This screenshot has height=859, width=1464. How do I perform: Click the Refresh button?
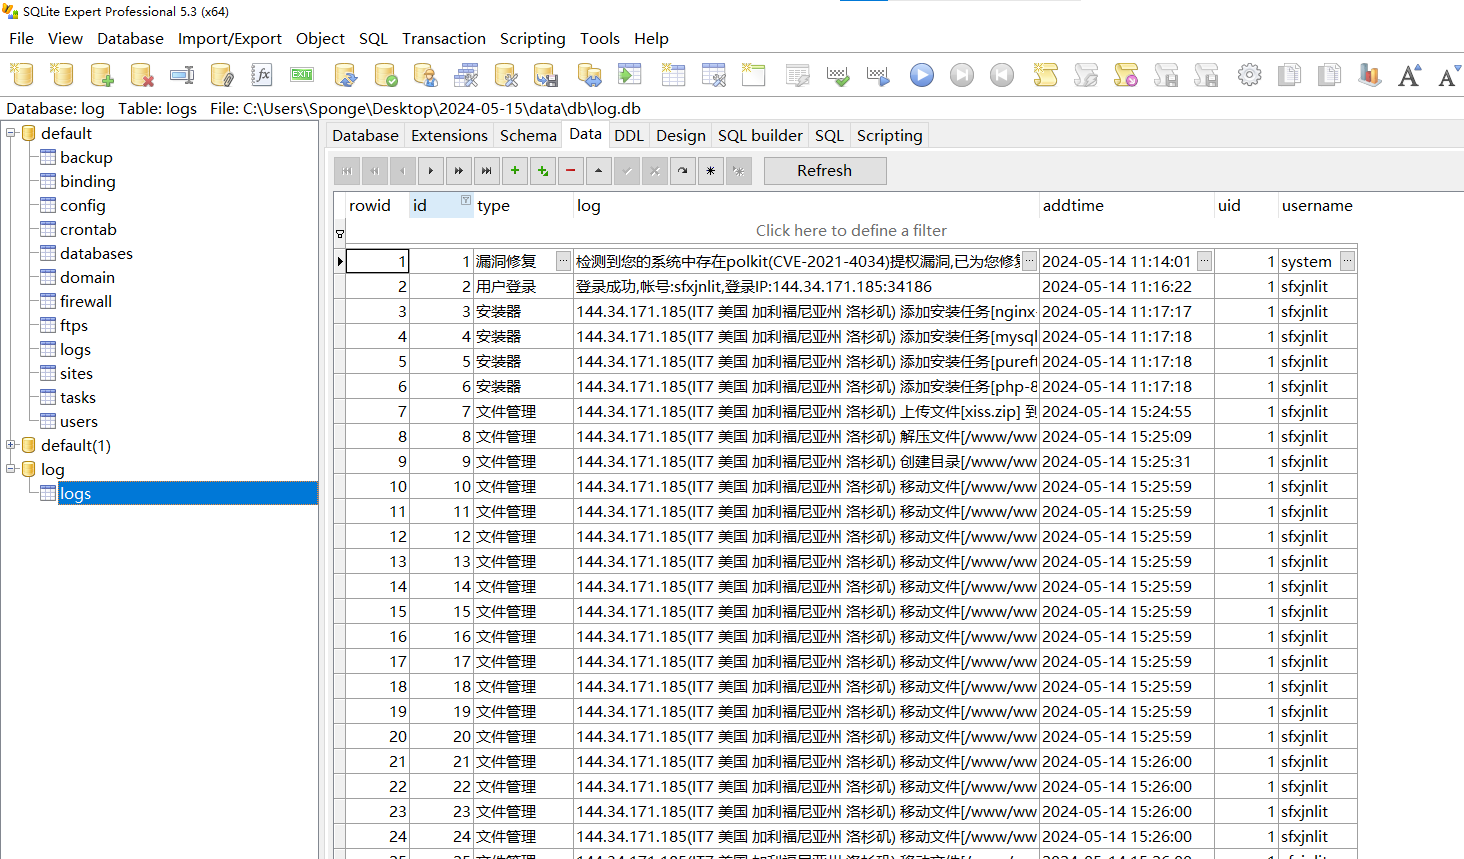point(825,171)
